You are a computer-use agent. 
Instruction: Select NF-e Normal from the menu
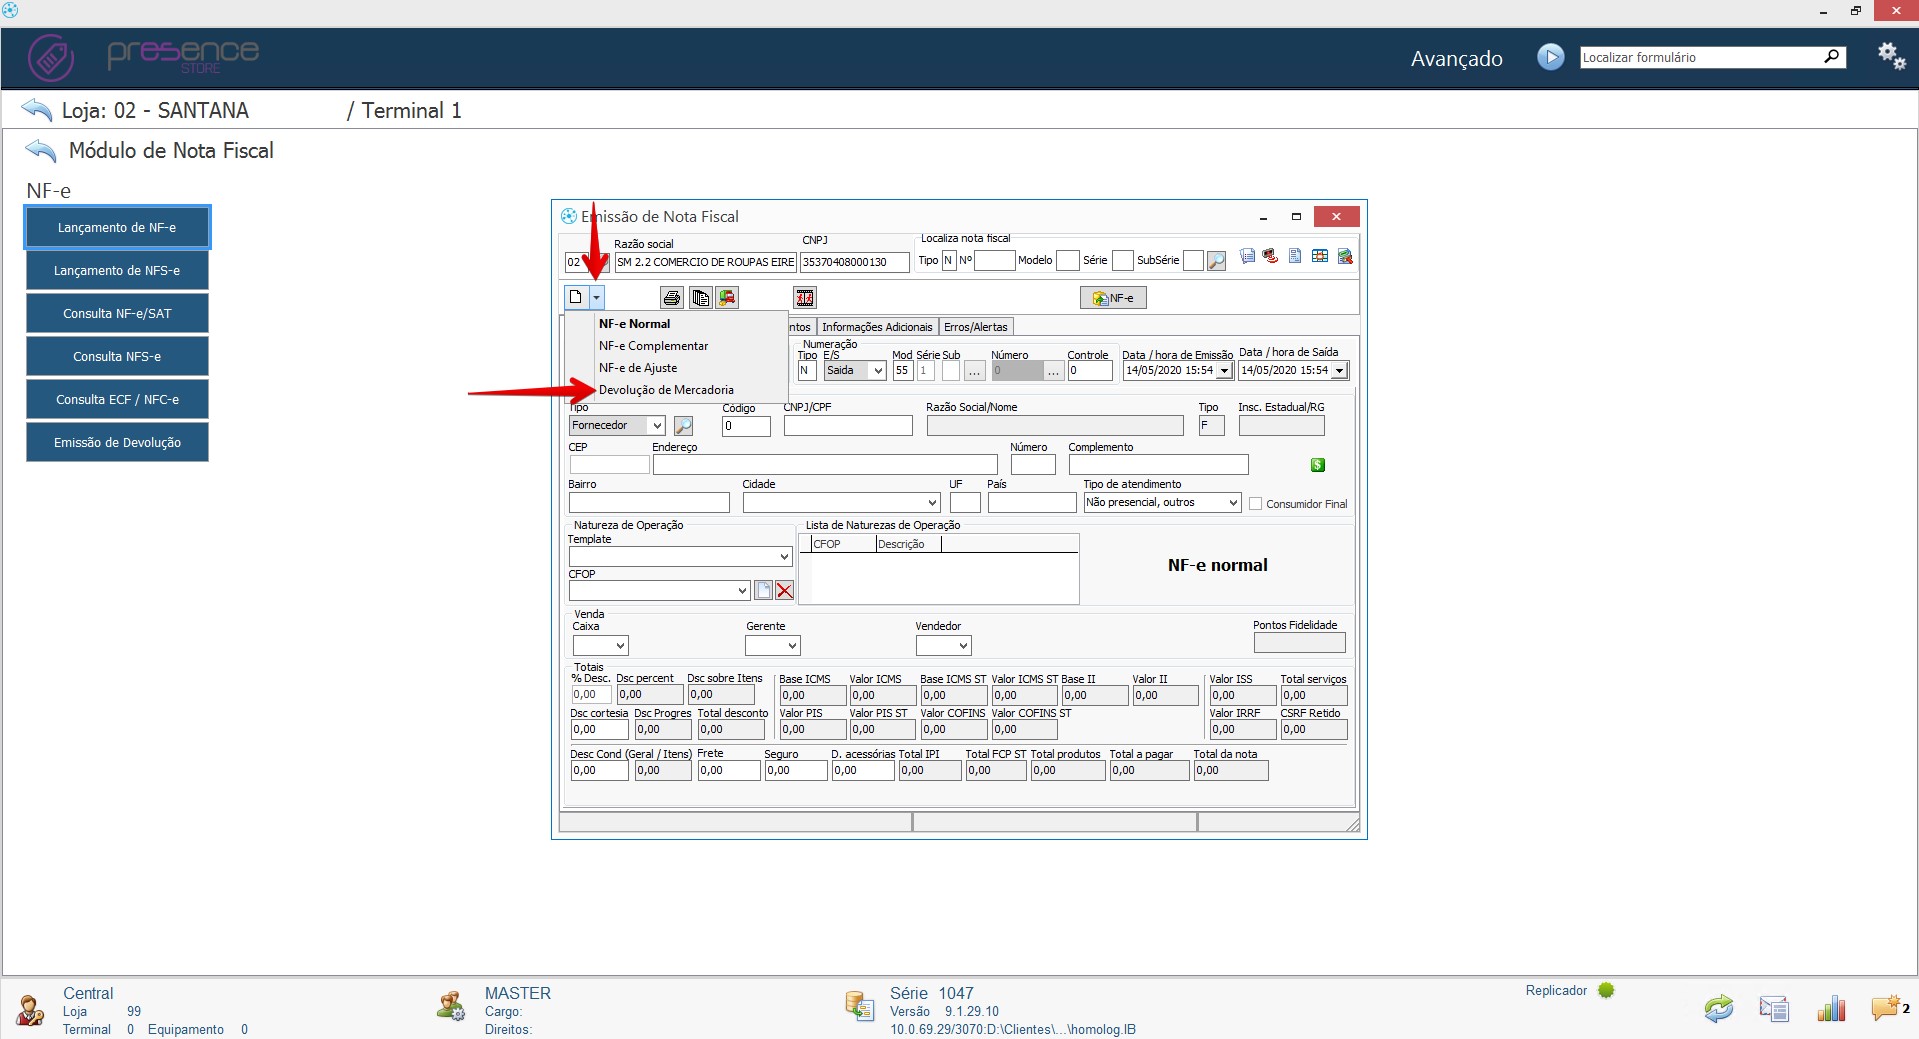[x=635, y=324]
